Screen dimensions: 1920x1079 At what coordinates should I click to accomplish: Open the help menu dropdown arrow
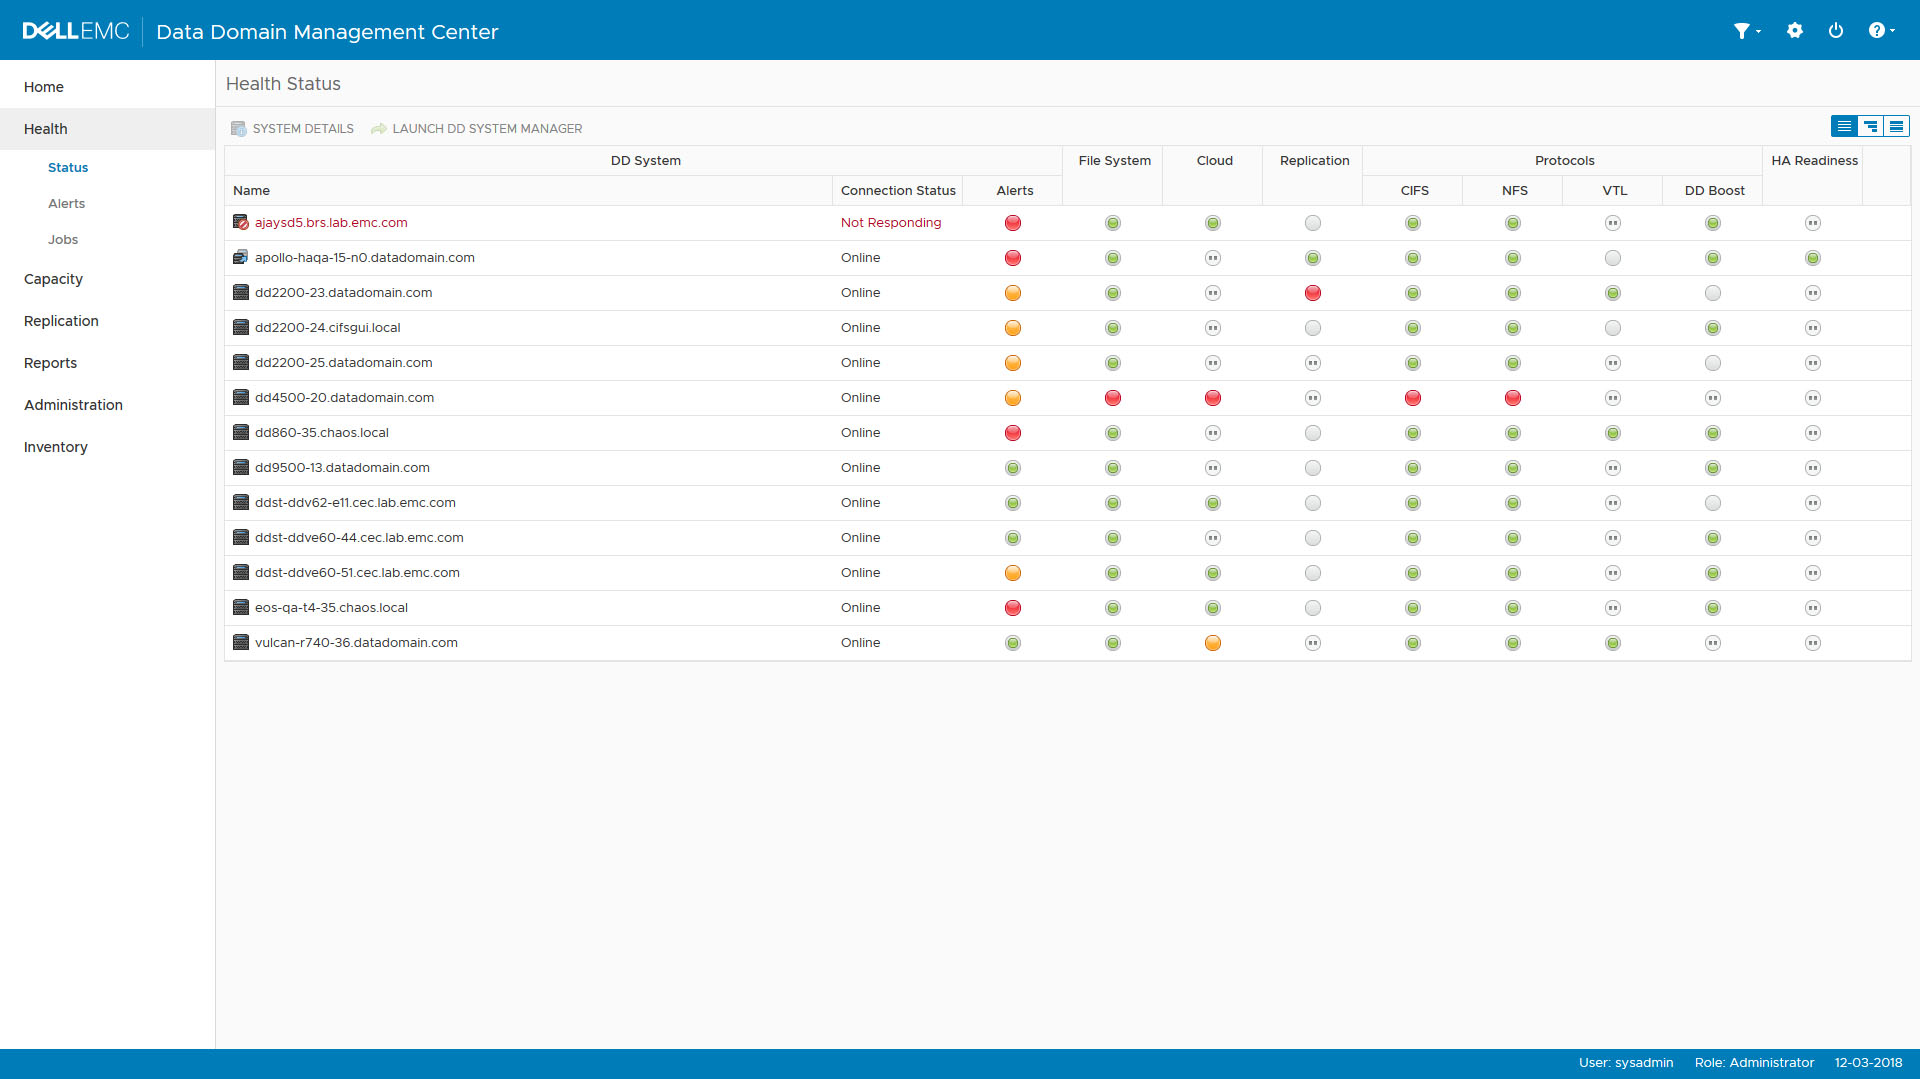point(1893,31)
